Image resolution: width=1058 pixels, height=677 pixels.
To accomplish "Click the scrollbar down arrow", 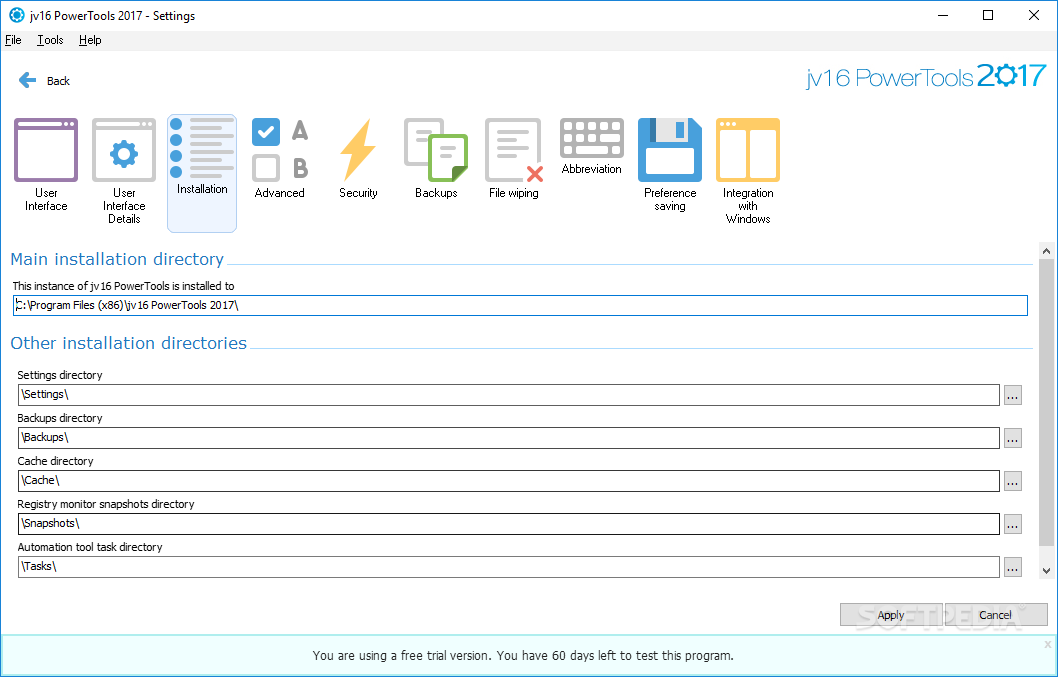I will [1047, 571].
